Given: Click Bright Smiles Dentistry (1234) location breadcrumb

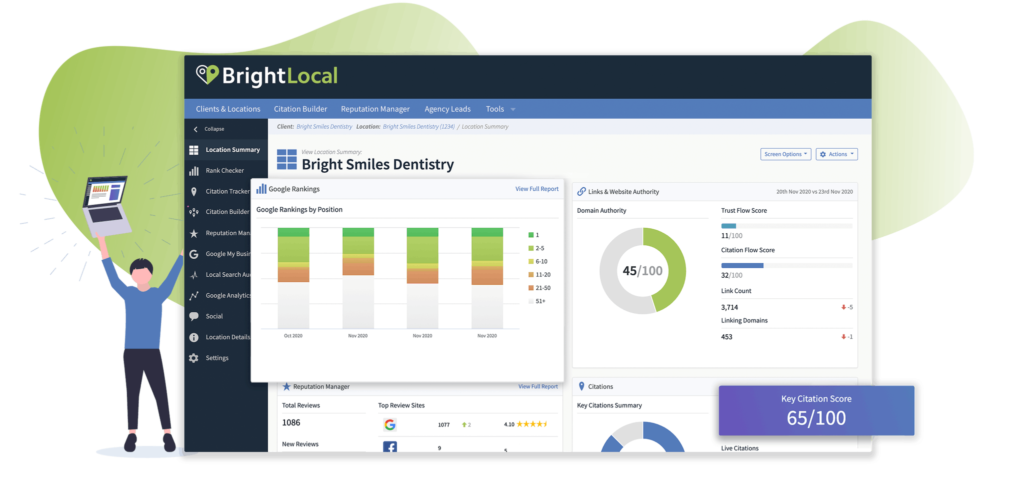Looking at the screenshot, I should tap(418, 127).
